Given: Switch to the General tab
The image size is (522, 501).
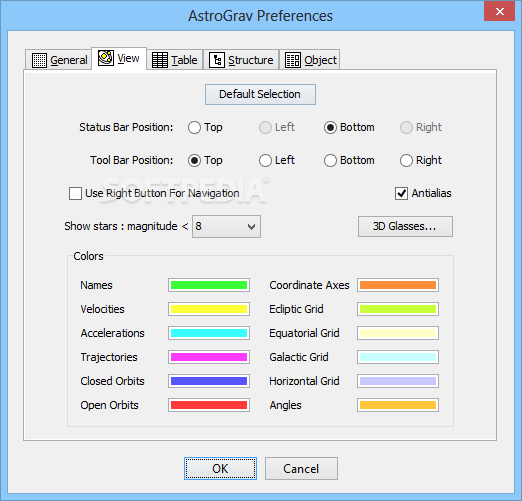Looking at the screenshot, I should pos(59,60).
